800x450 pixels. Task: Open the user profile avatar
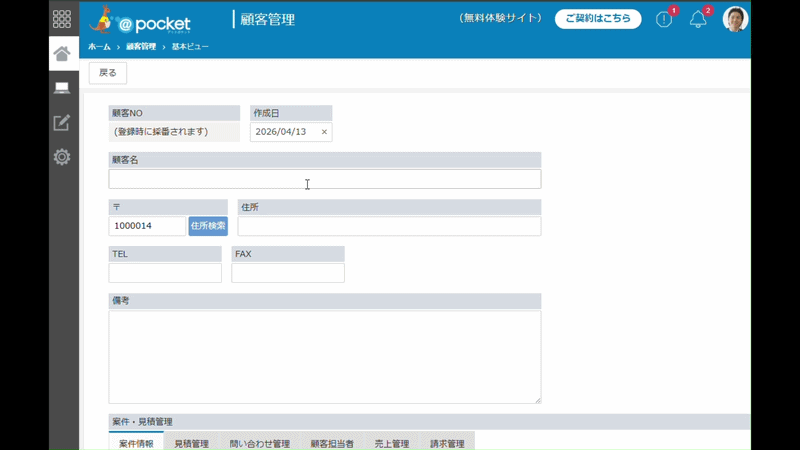(735, 19)
